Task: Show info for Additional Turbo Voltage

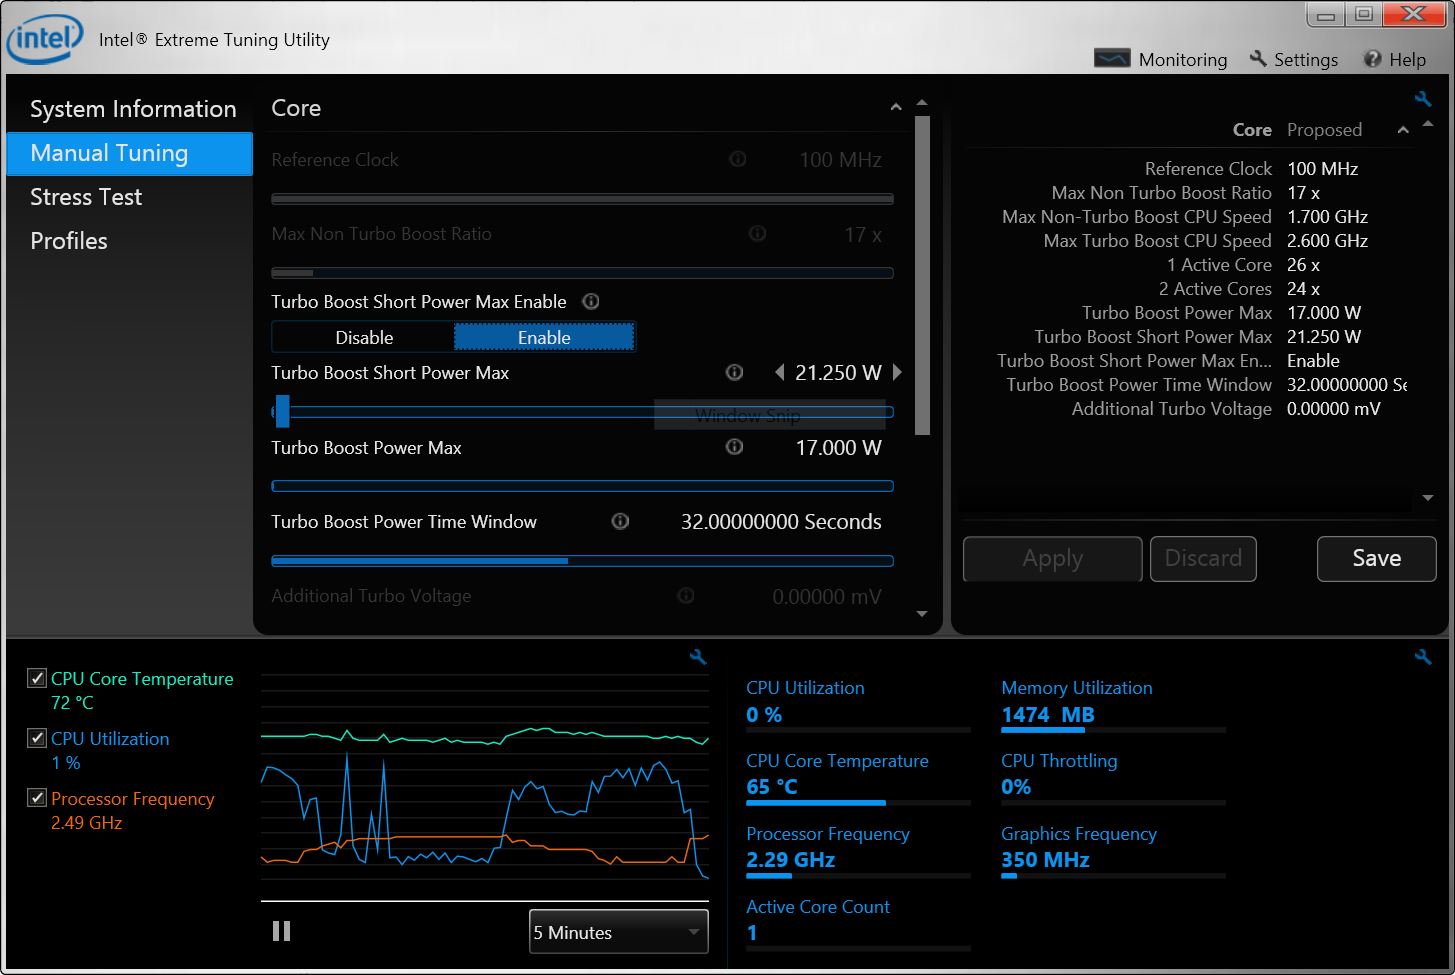Action: pyautogui.click(x=686, y=595)
